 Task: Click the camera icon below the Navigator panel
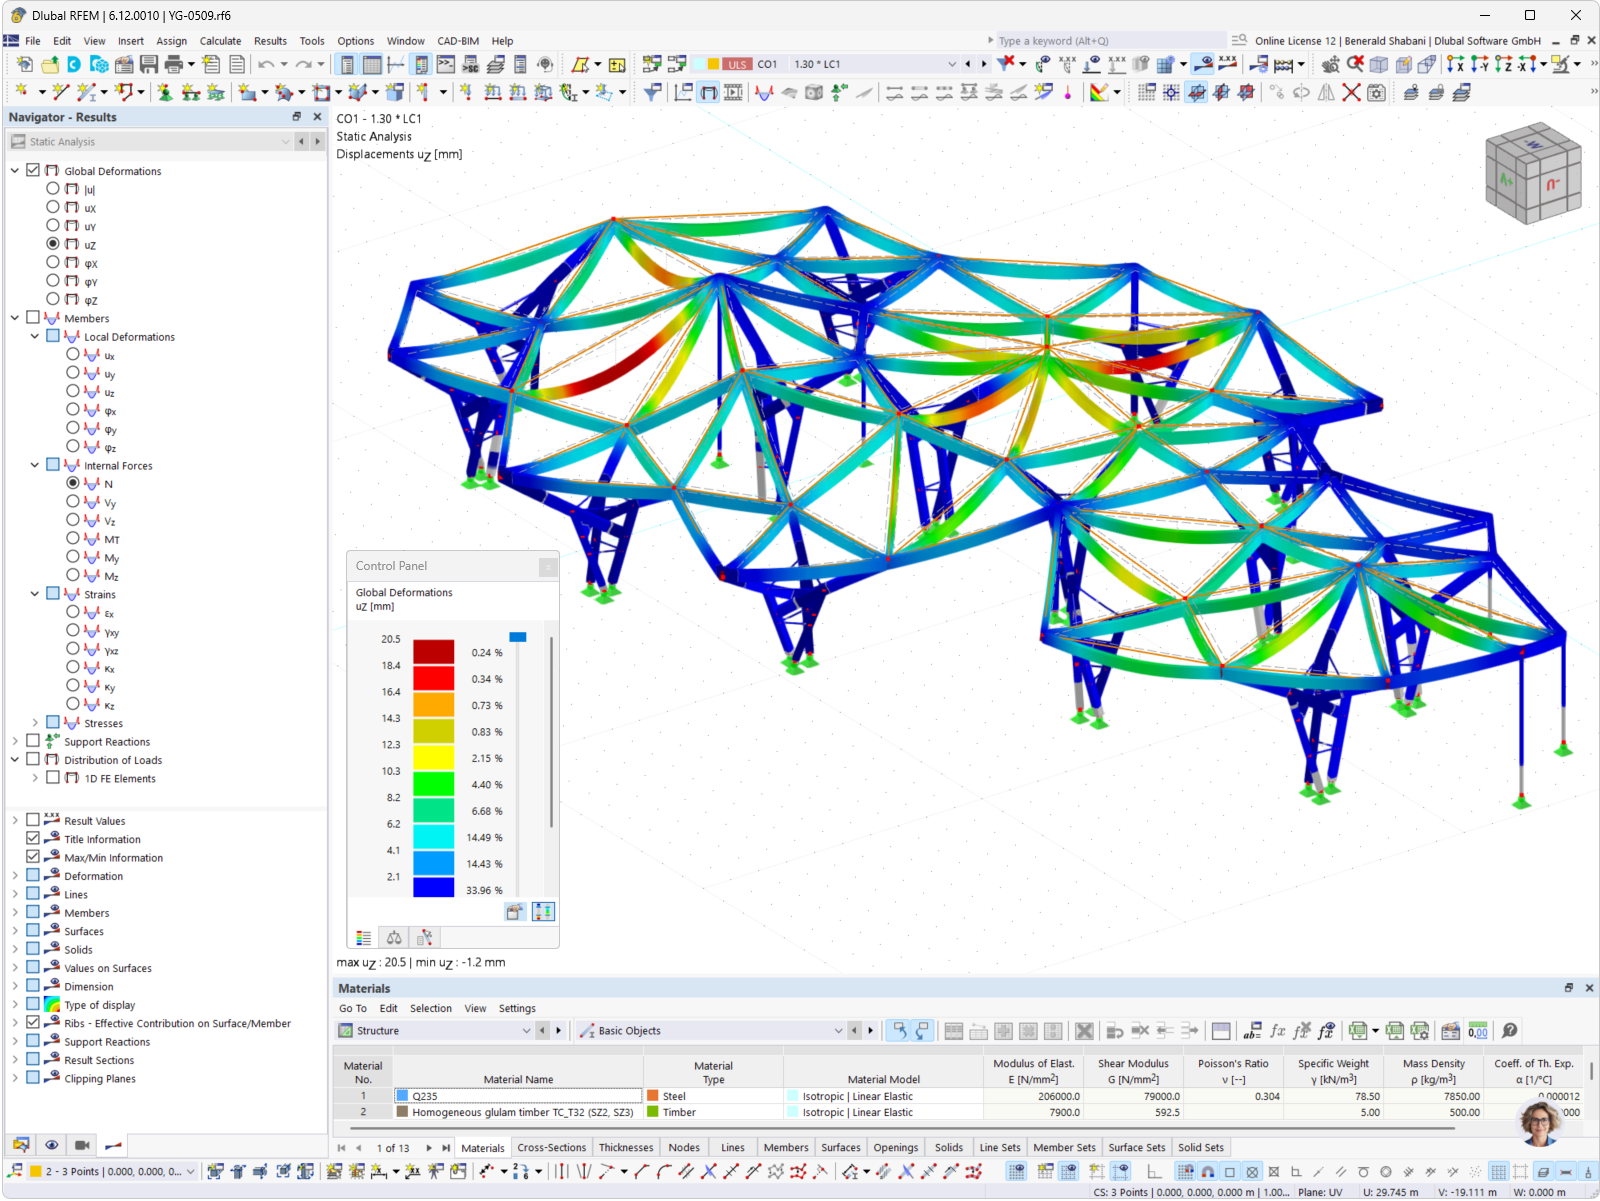[x=82, y=1144]
